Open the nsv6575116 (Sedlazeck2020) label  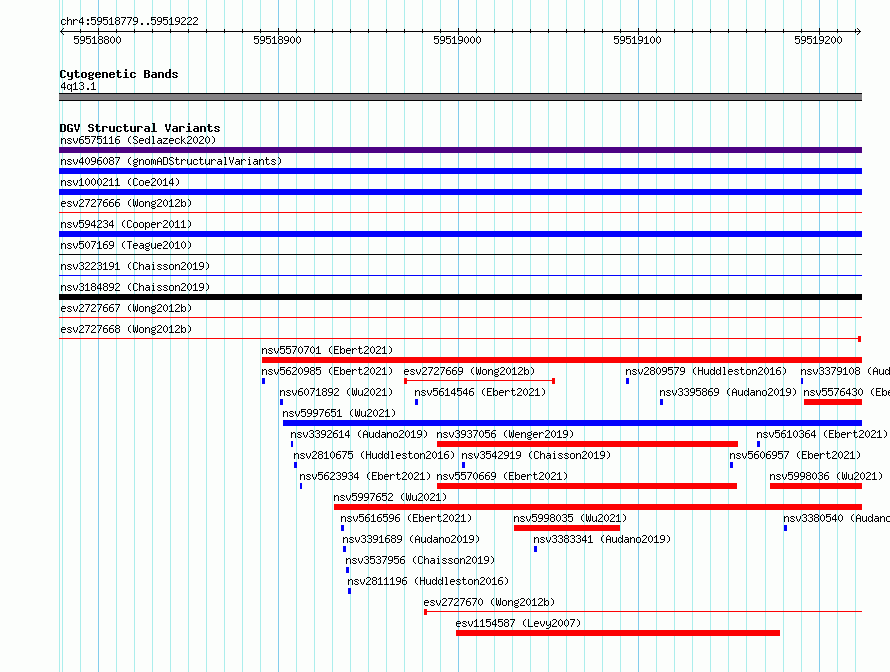click(138, 140)
